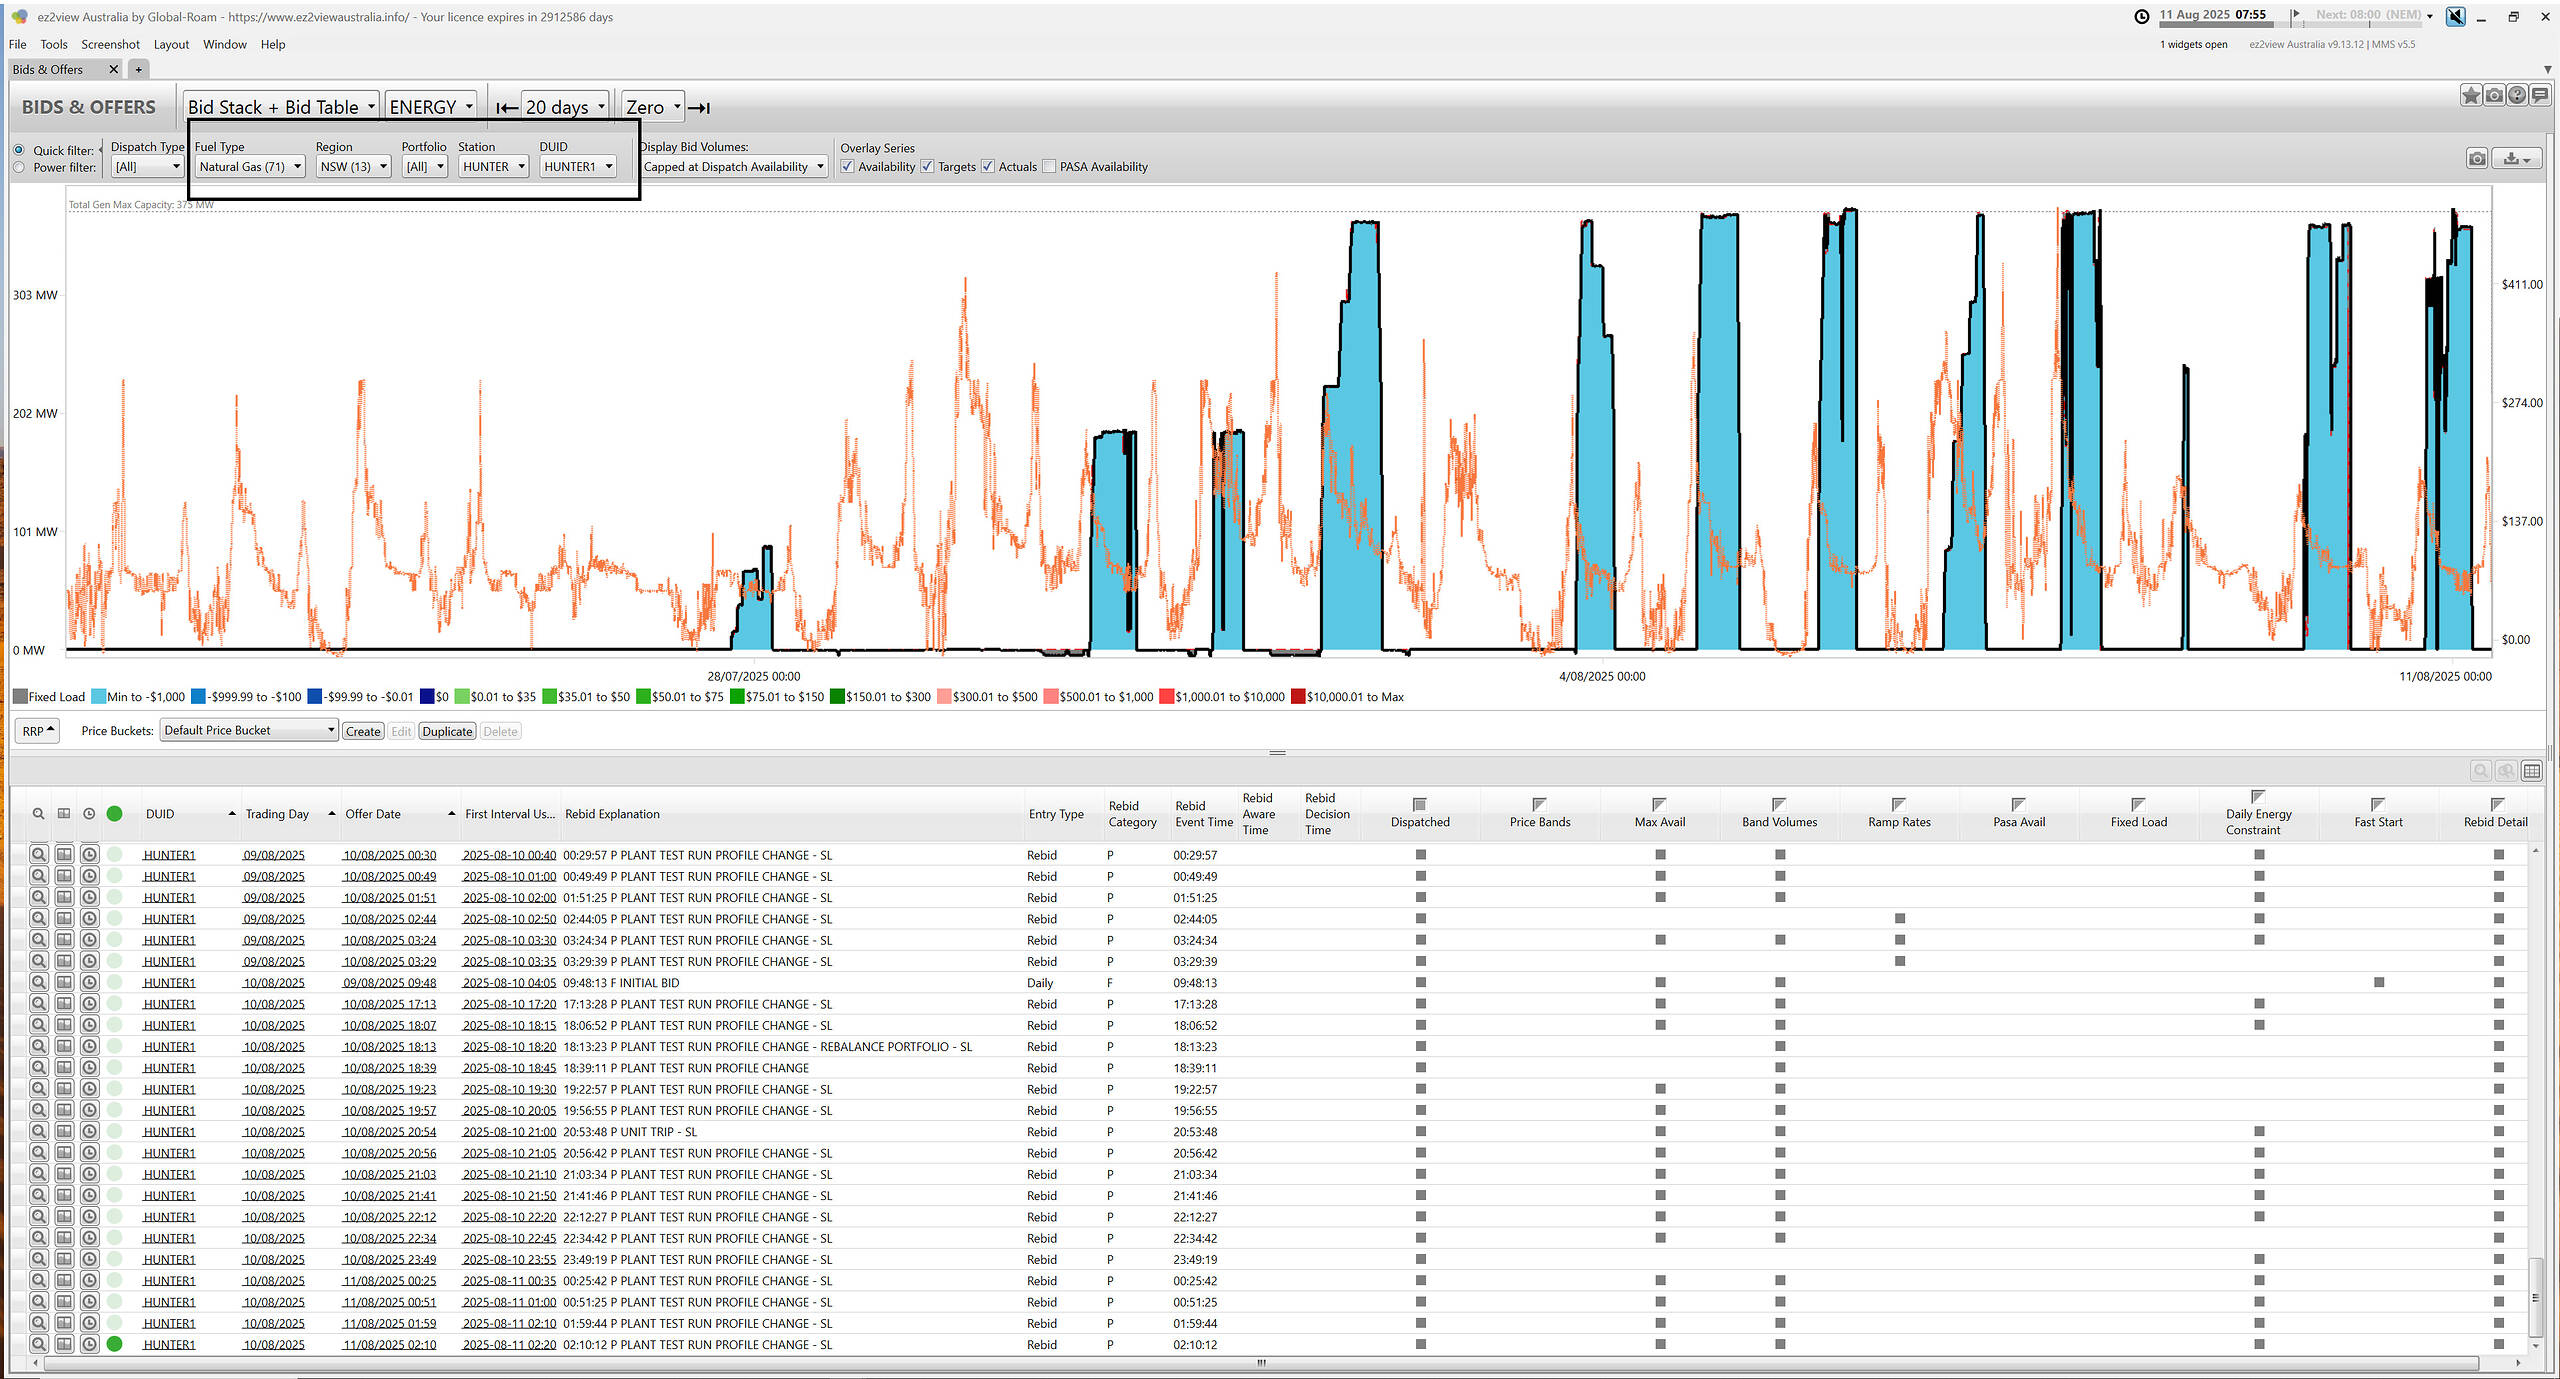Open the File menu
Image resolution: width=2560 pixels, height=1379 pixels.
tap(18, 44)
